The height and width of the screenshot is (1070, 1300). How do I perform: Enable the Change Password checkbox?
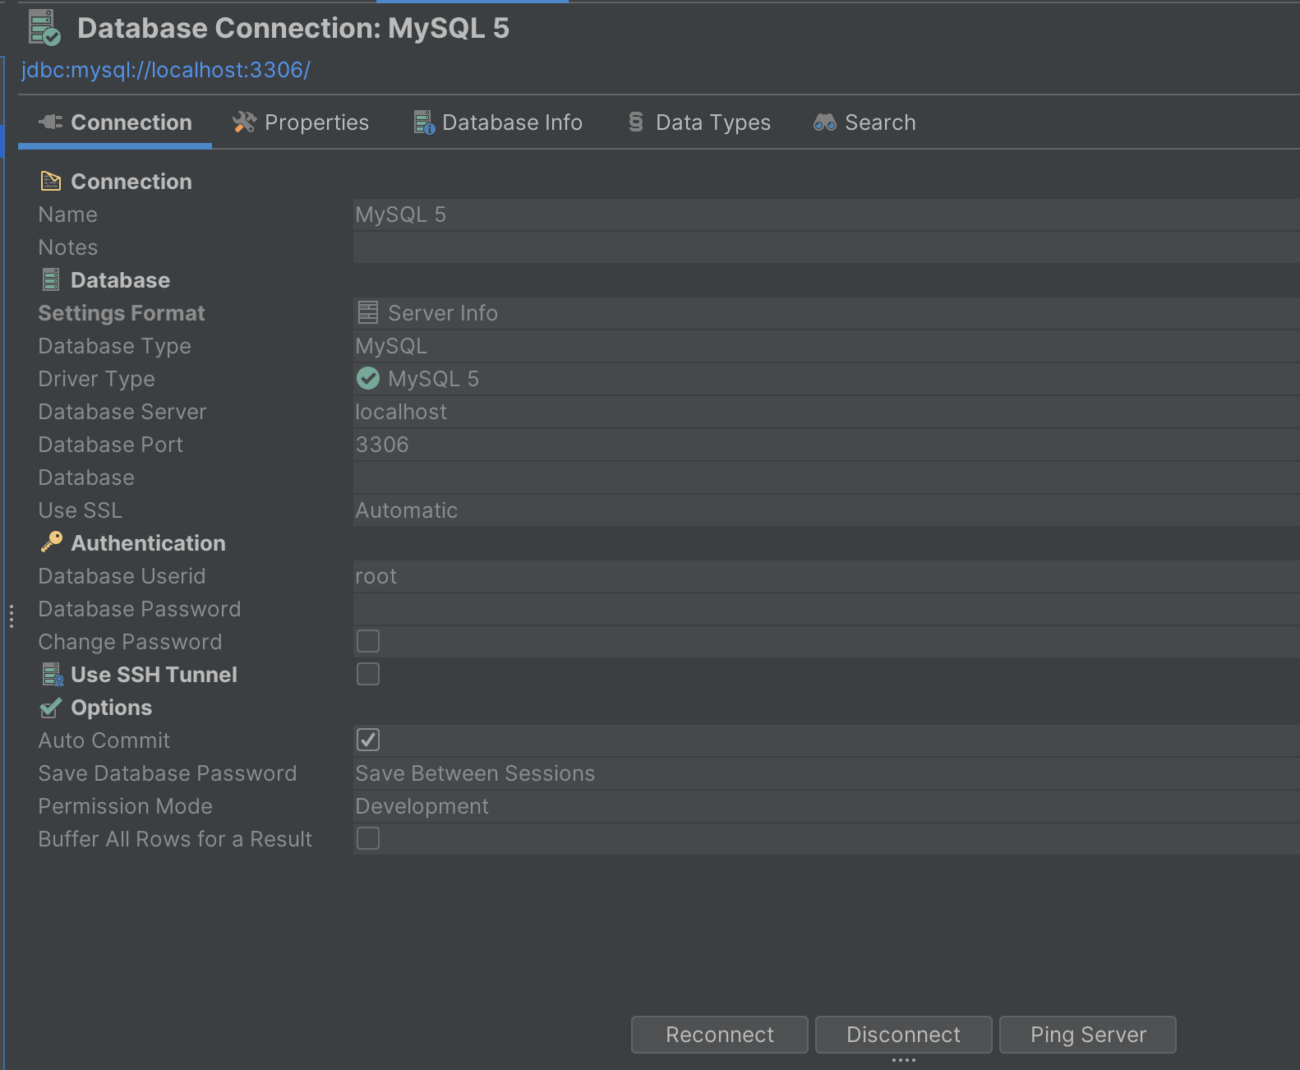tap(367, 641)
